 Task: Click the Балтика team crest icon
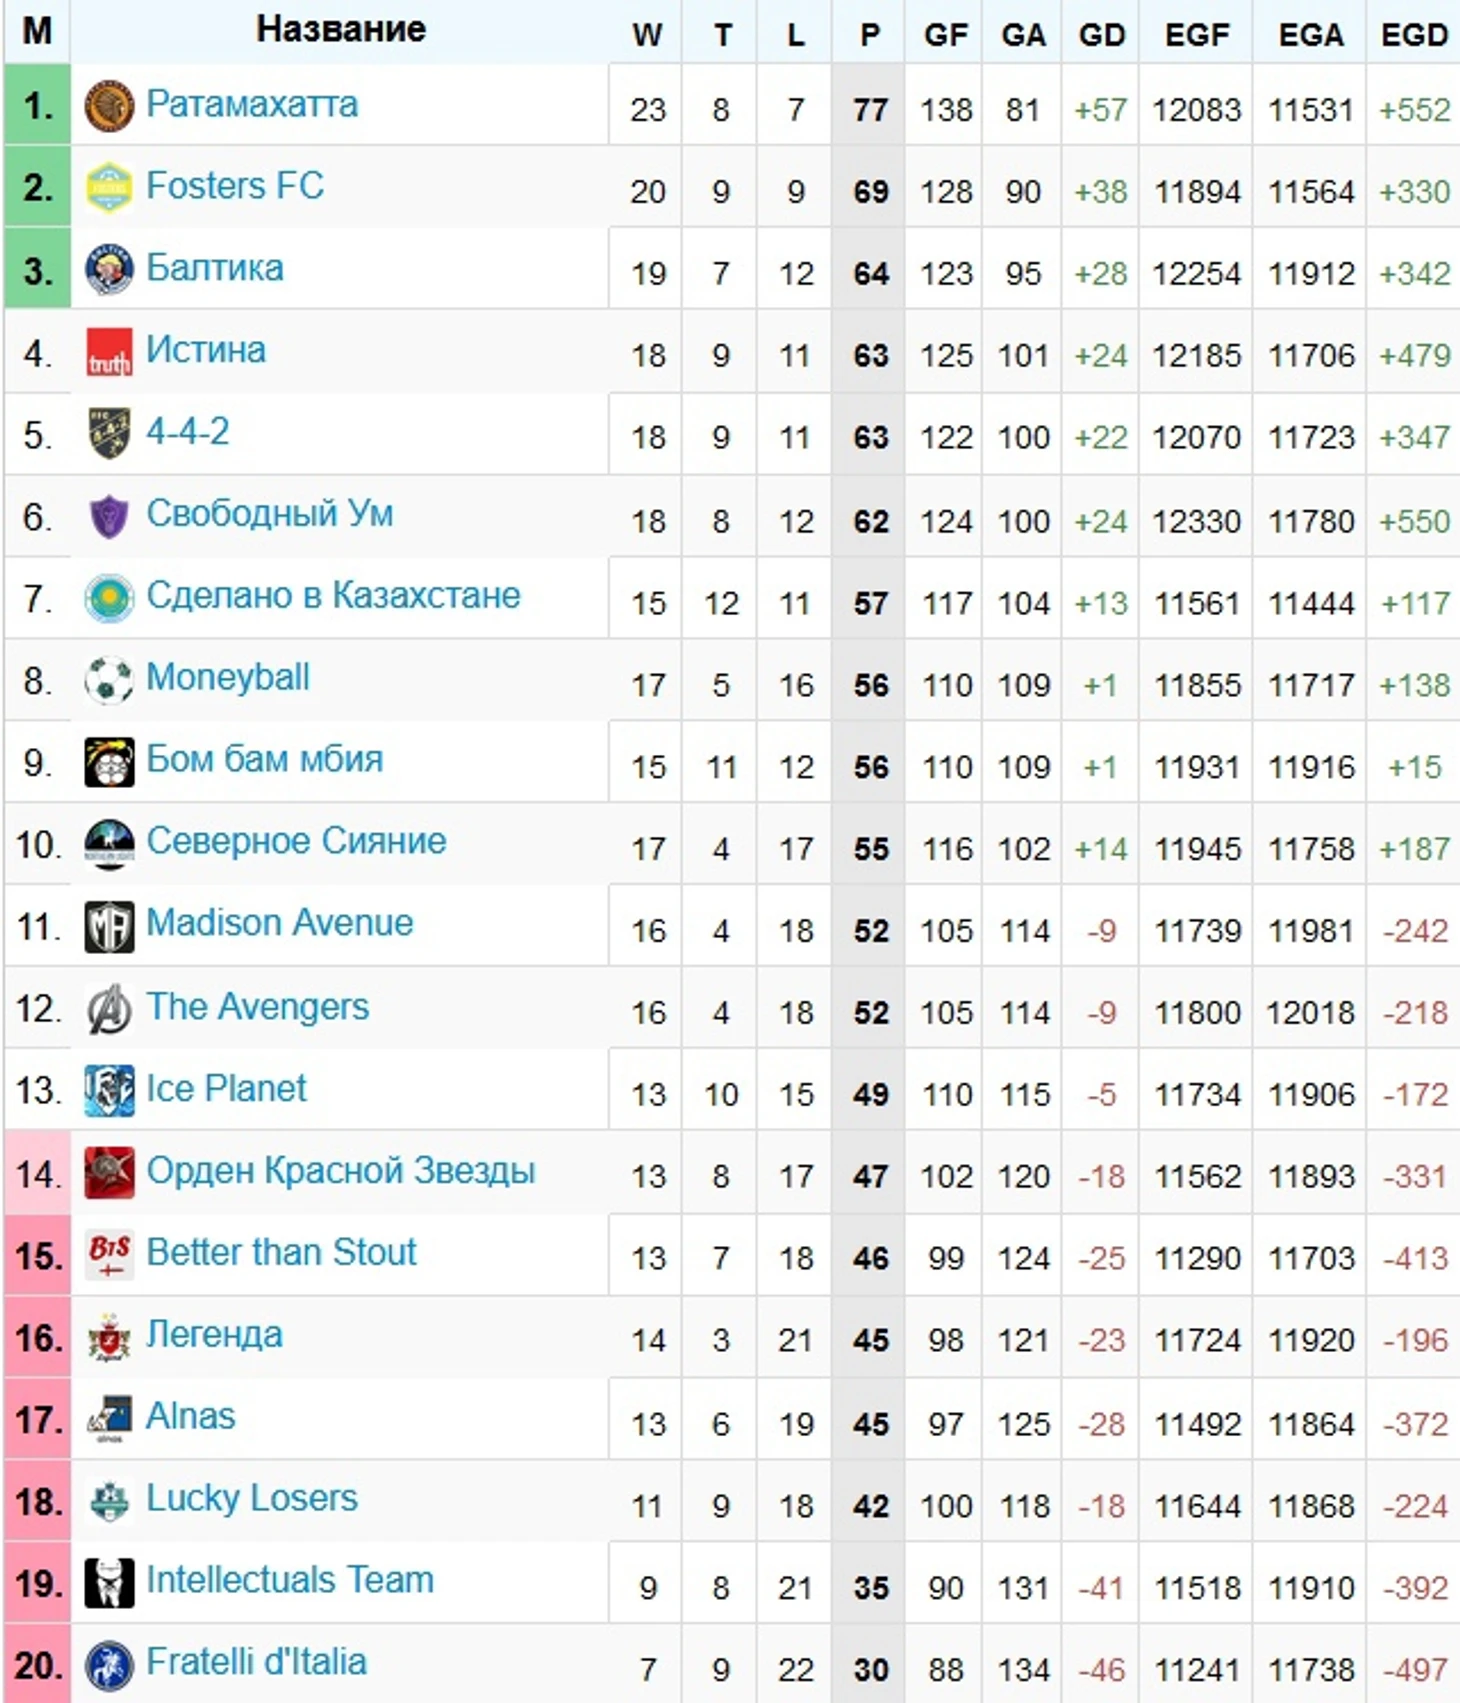click(x=109, y=270)
